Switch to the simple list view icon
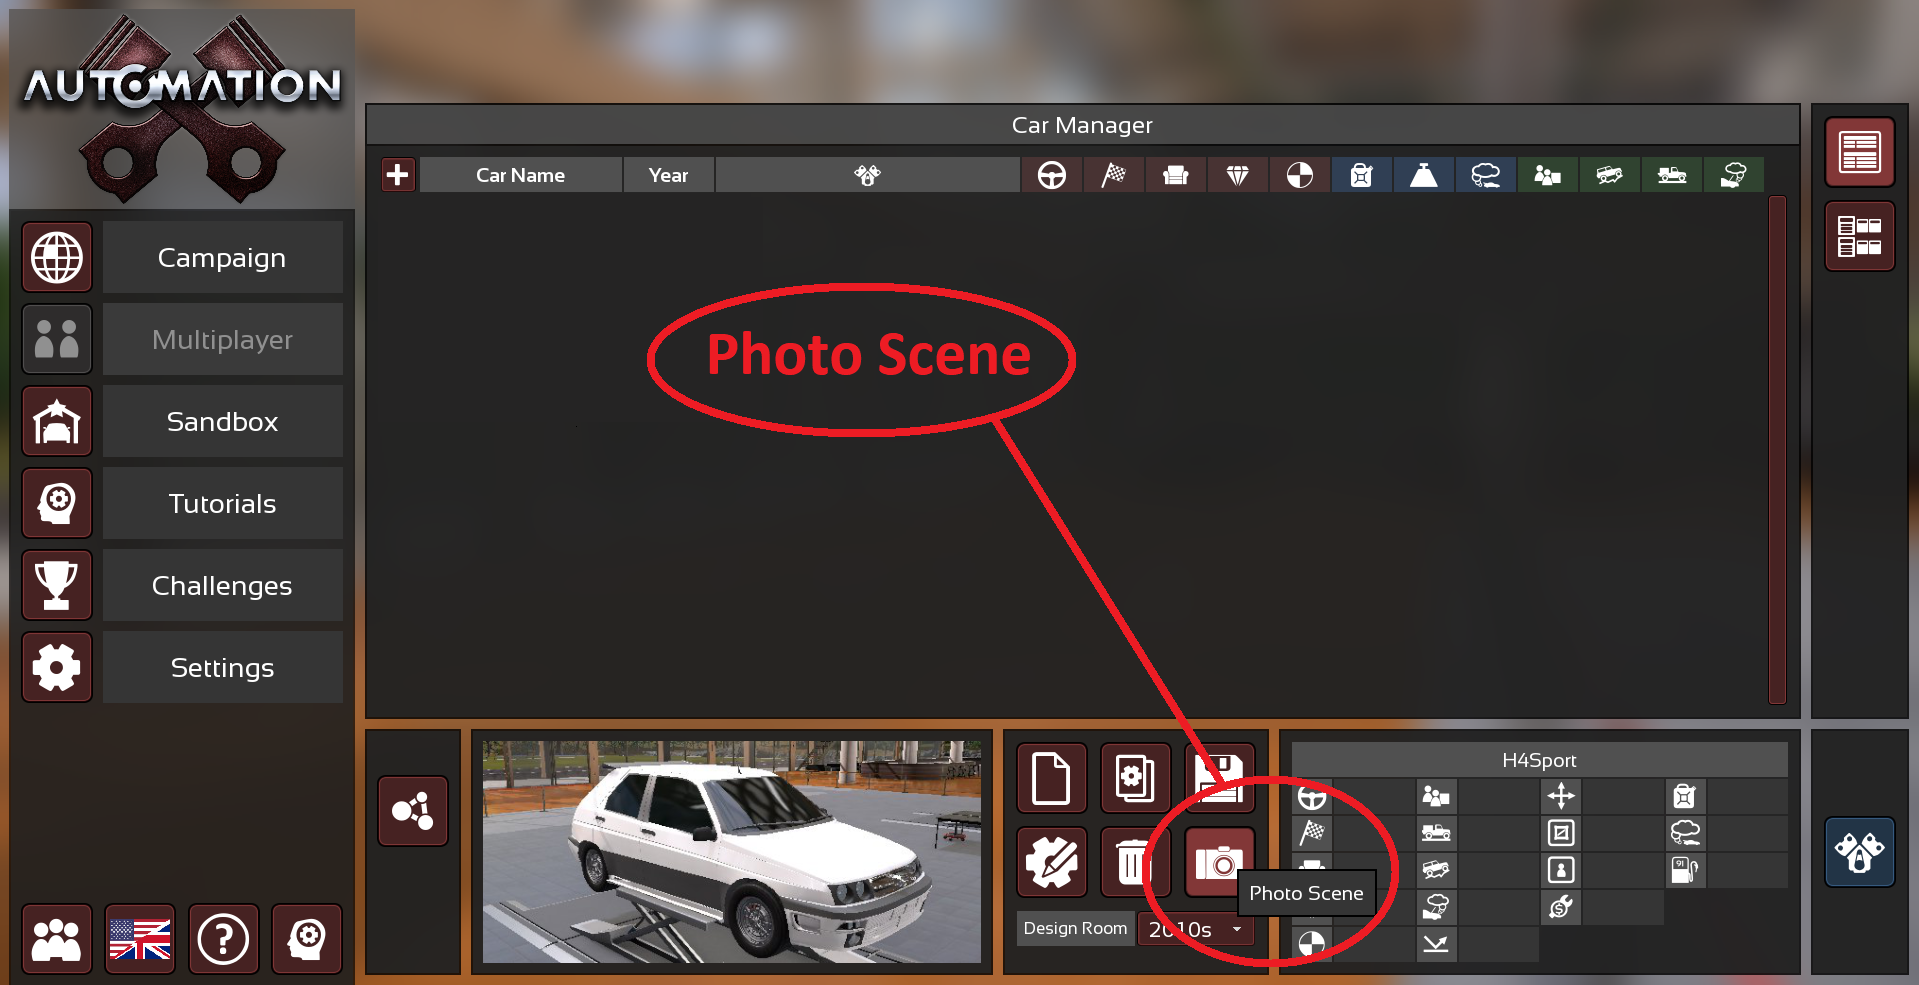Screen dimensions: 1919x985 coord(1860,153)
